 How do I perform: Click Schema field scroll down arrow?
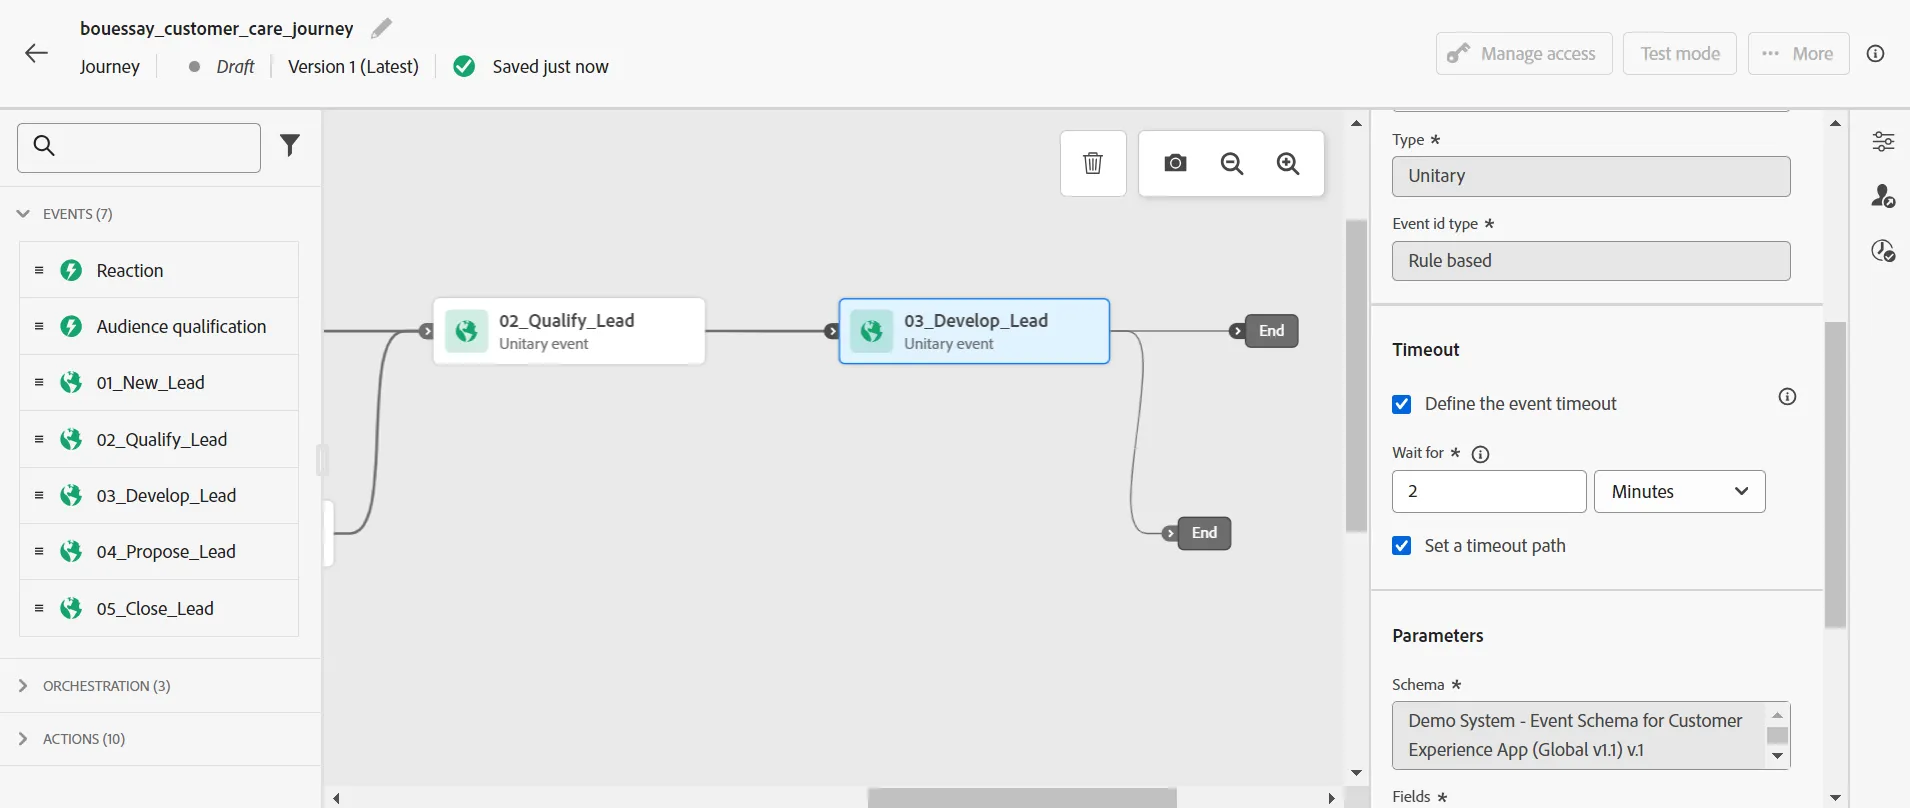point(1777,756)
